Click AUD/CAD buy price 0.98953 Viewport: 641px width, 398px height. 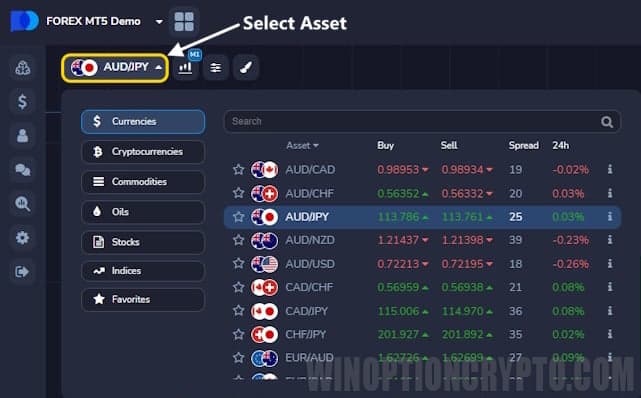[x=399, y=170]
